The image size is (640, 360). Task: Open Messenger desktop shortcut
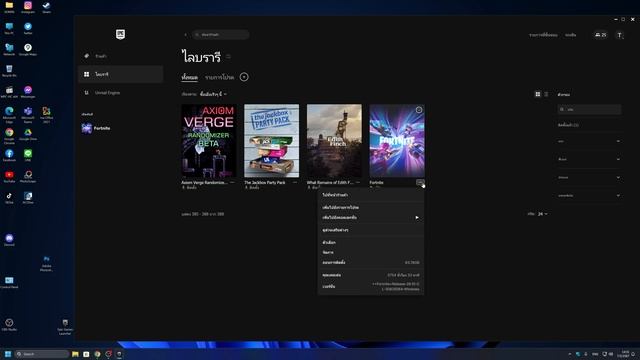click(28, 91)
